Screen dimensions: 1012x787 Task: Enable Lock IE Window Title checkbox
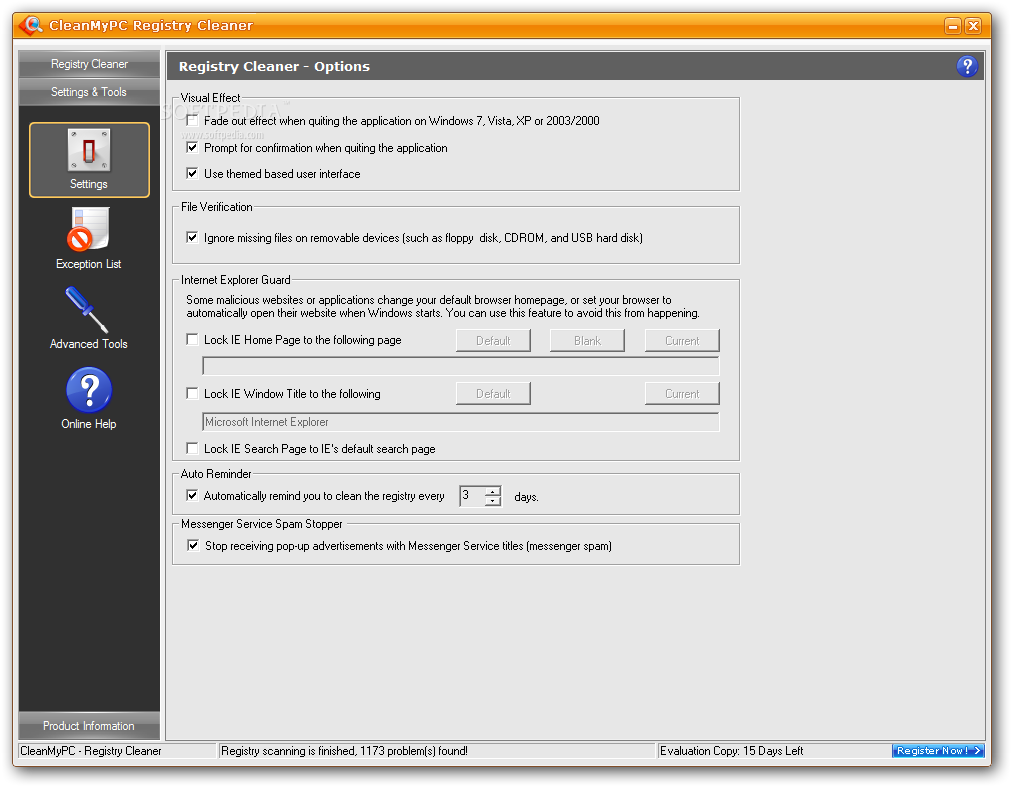coord(192,393)
